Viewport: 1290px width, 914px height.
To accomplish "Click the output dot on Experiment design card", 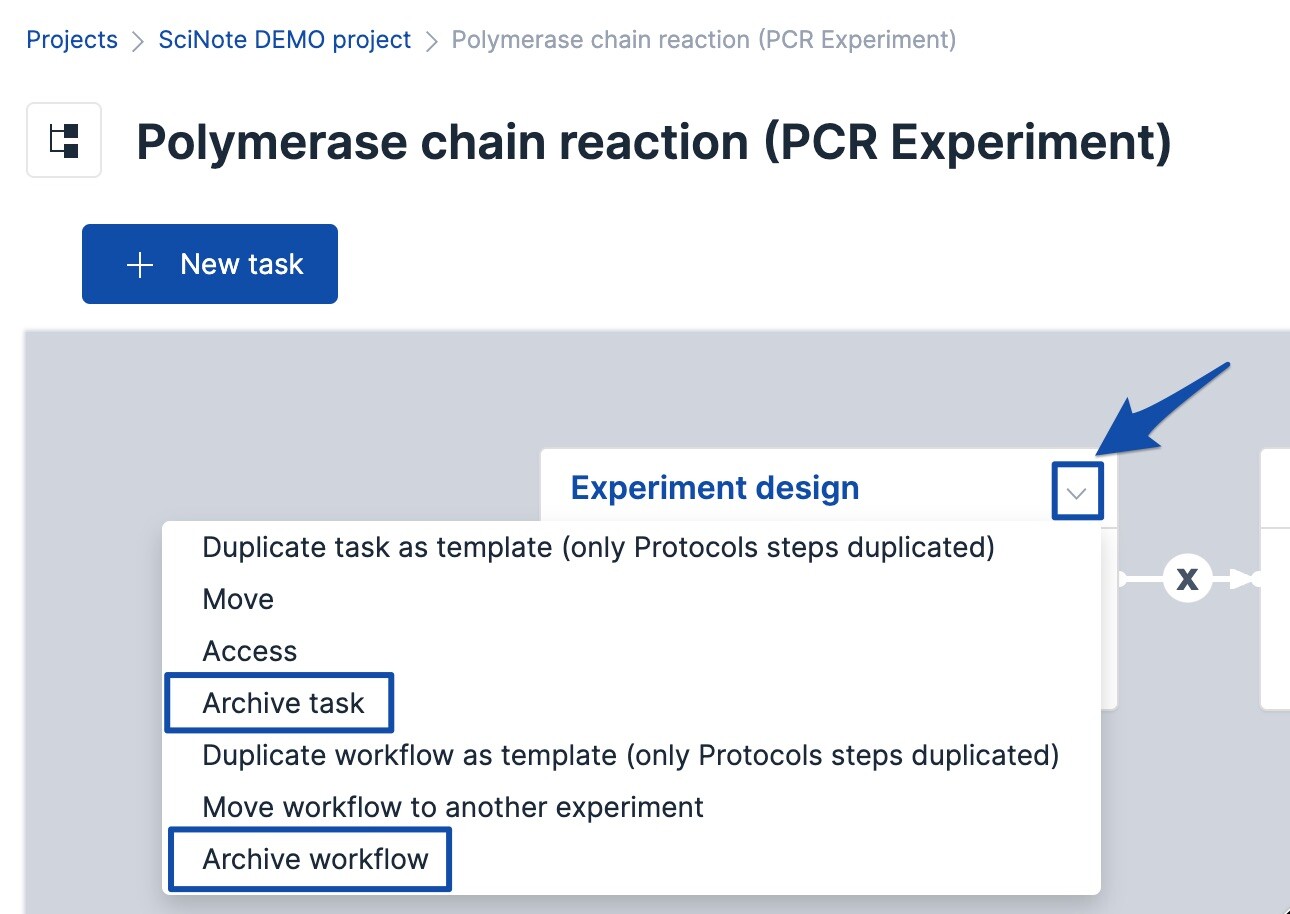I will [x=1120, y=579].
